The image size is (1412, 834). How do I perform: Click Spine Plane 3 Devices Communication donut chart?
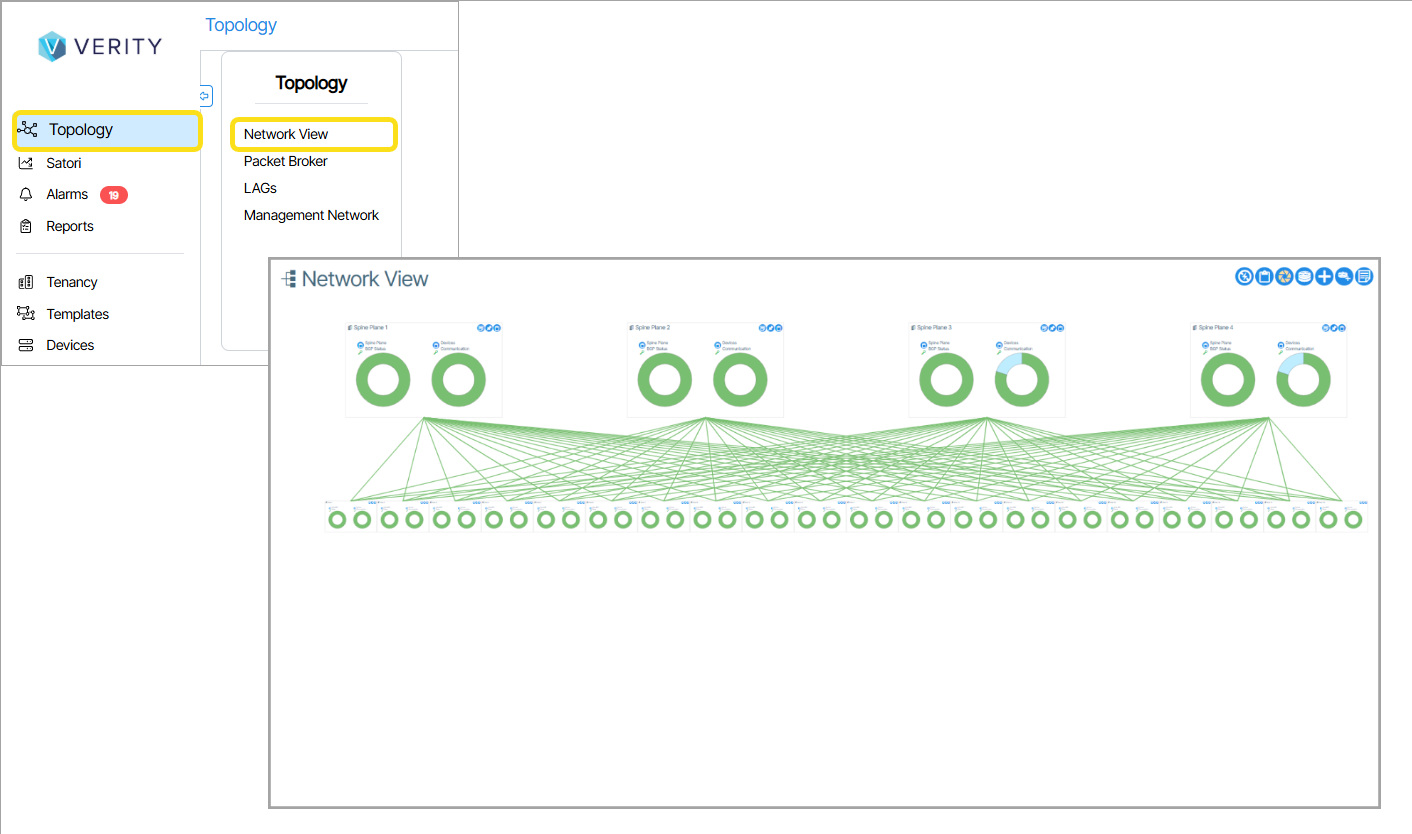tap(1021, 380)
